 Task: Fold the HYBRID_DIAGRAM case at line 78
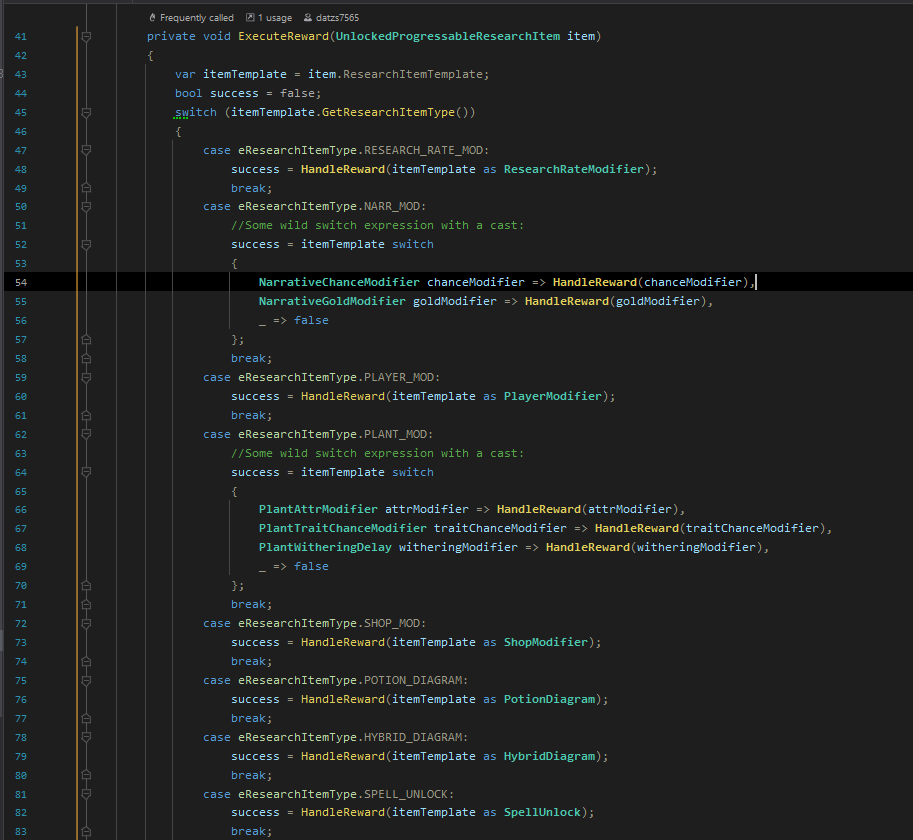[86, 737]
